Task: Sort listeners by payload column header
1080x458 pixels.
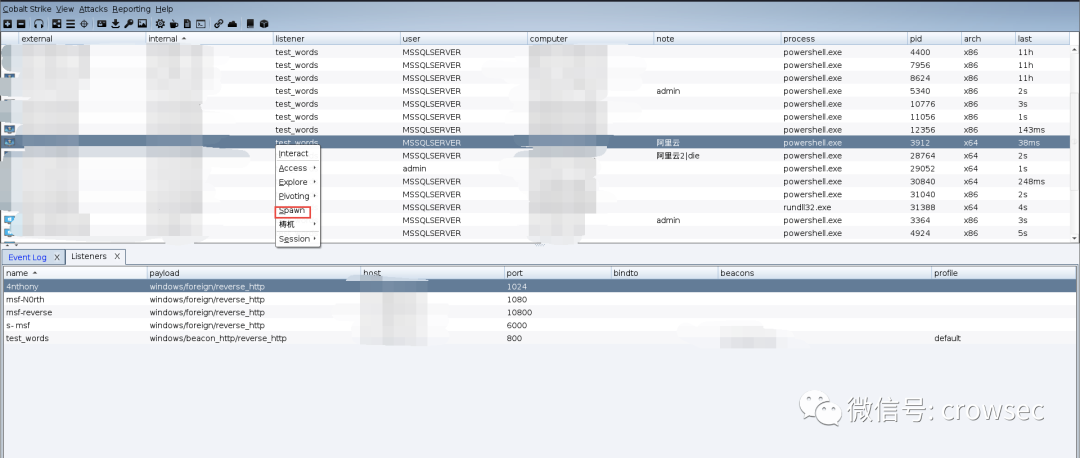Action: 253,273
